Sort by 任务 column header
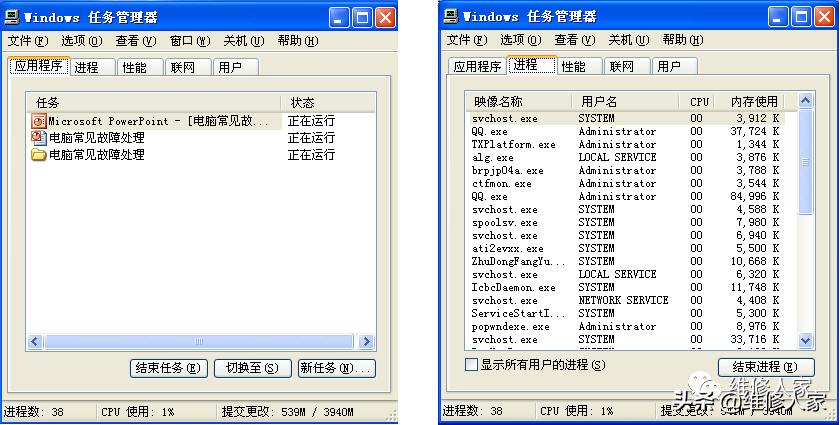Image resolution: width=840 pixels, height=425 pixels. coord(154,102)
